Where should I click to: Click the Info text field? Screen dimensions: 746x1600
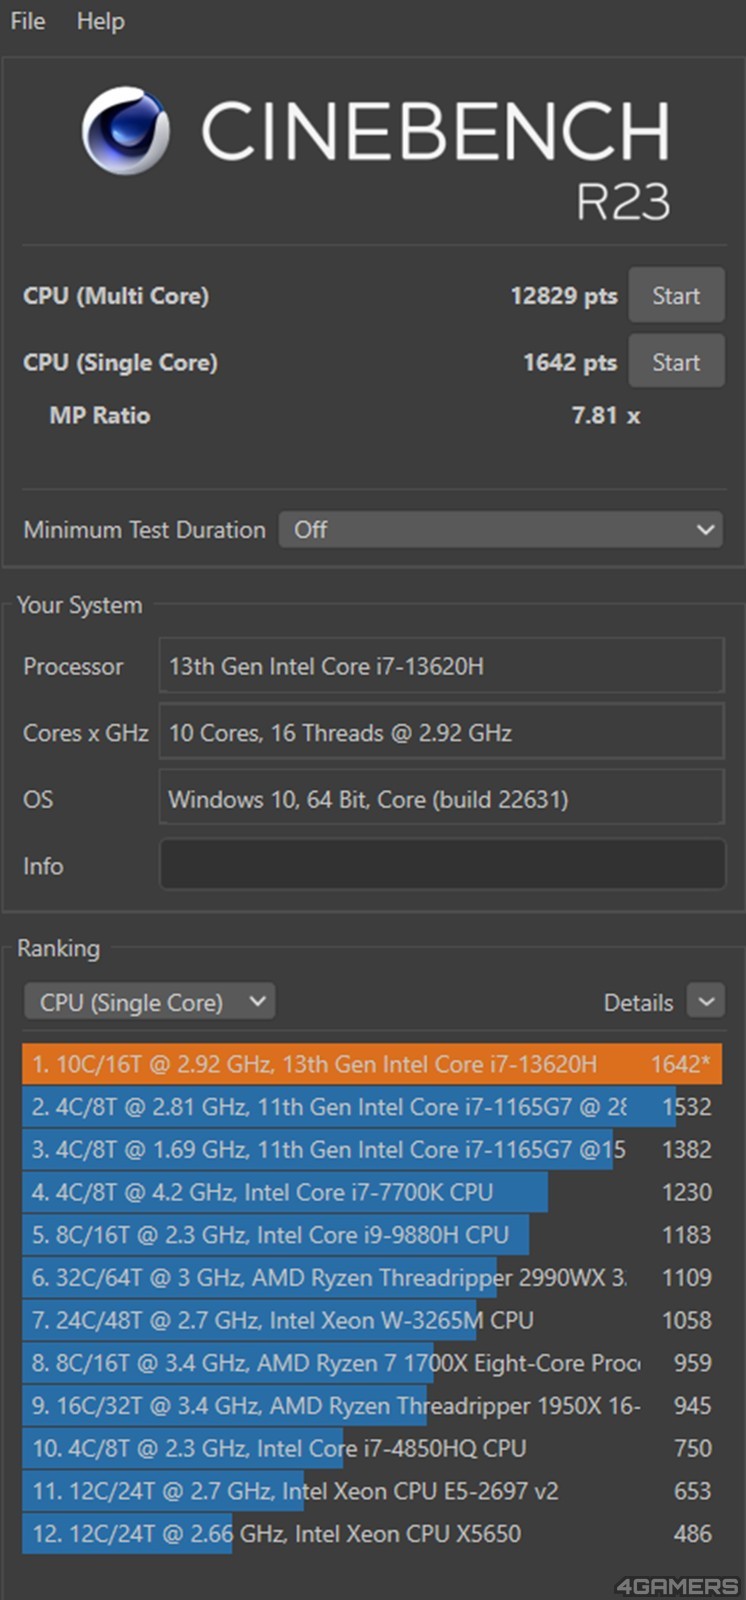[x=441, y=865]
